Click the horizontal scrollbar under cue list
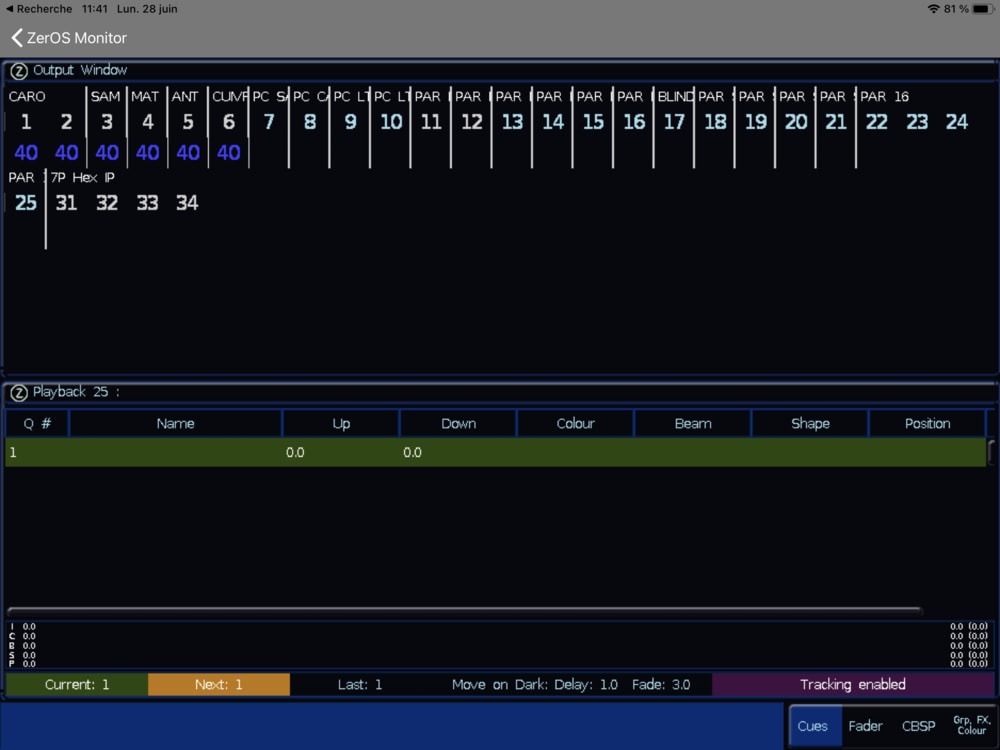This screenshot has height=750, width=1000. (464, 609)
